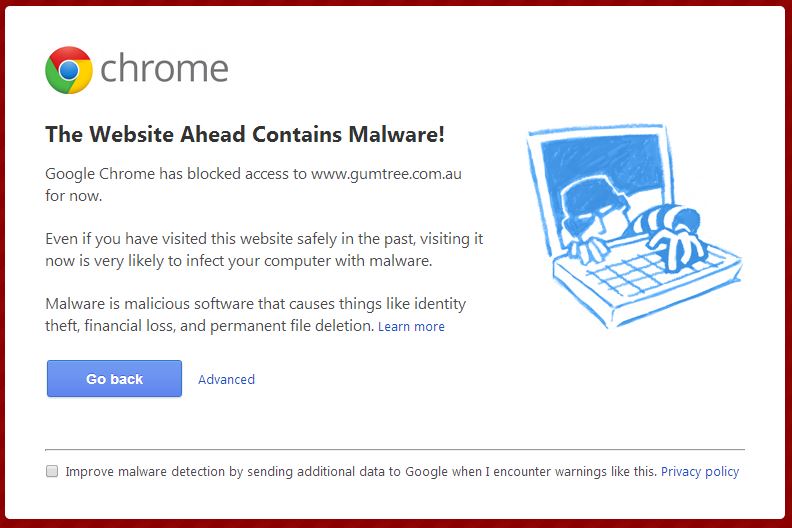Click the horizontal divider above the checkbox

point(395,450)
